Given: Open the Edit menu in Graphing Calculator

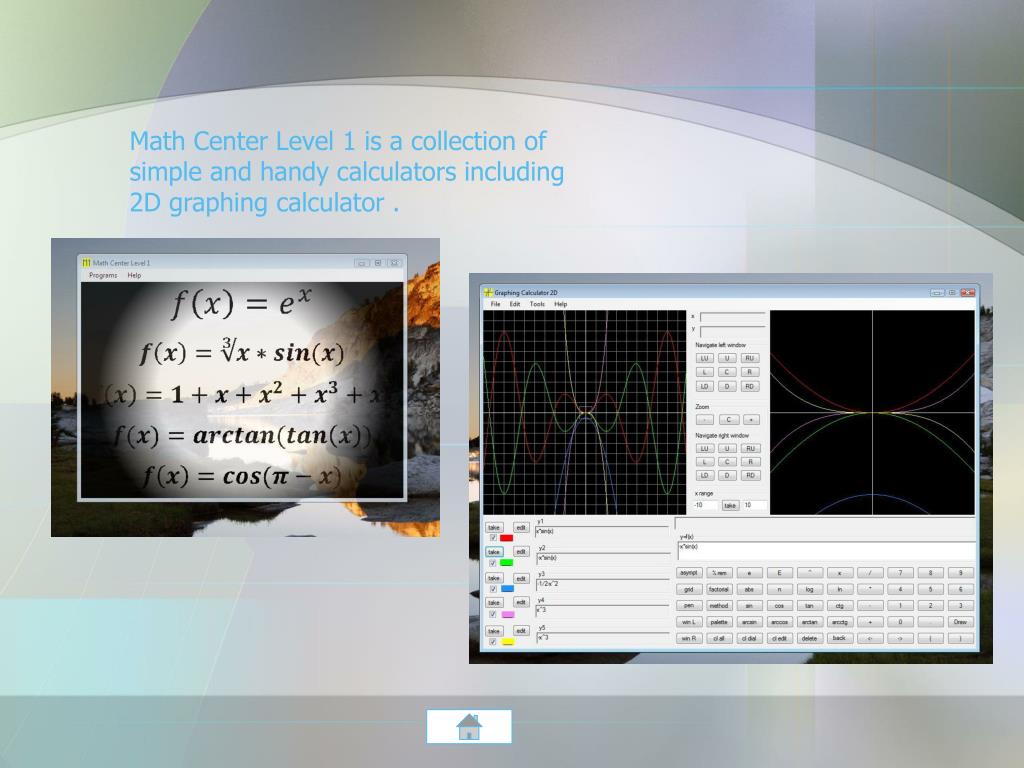Looking at the screenshot, I should (515, 304).
